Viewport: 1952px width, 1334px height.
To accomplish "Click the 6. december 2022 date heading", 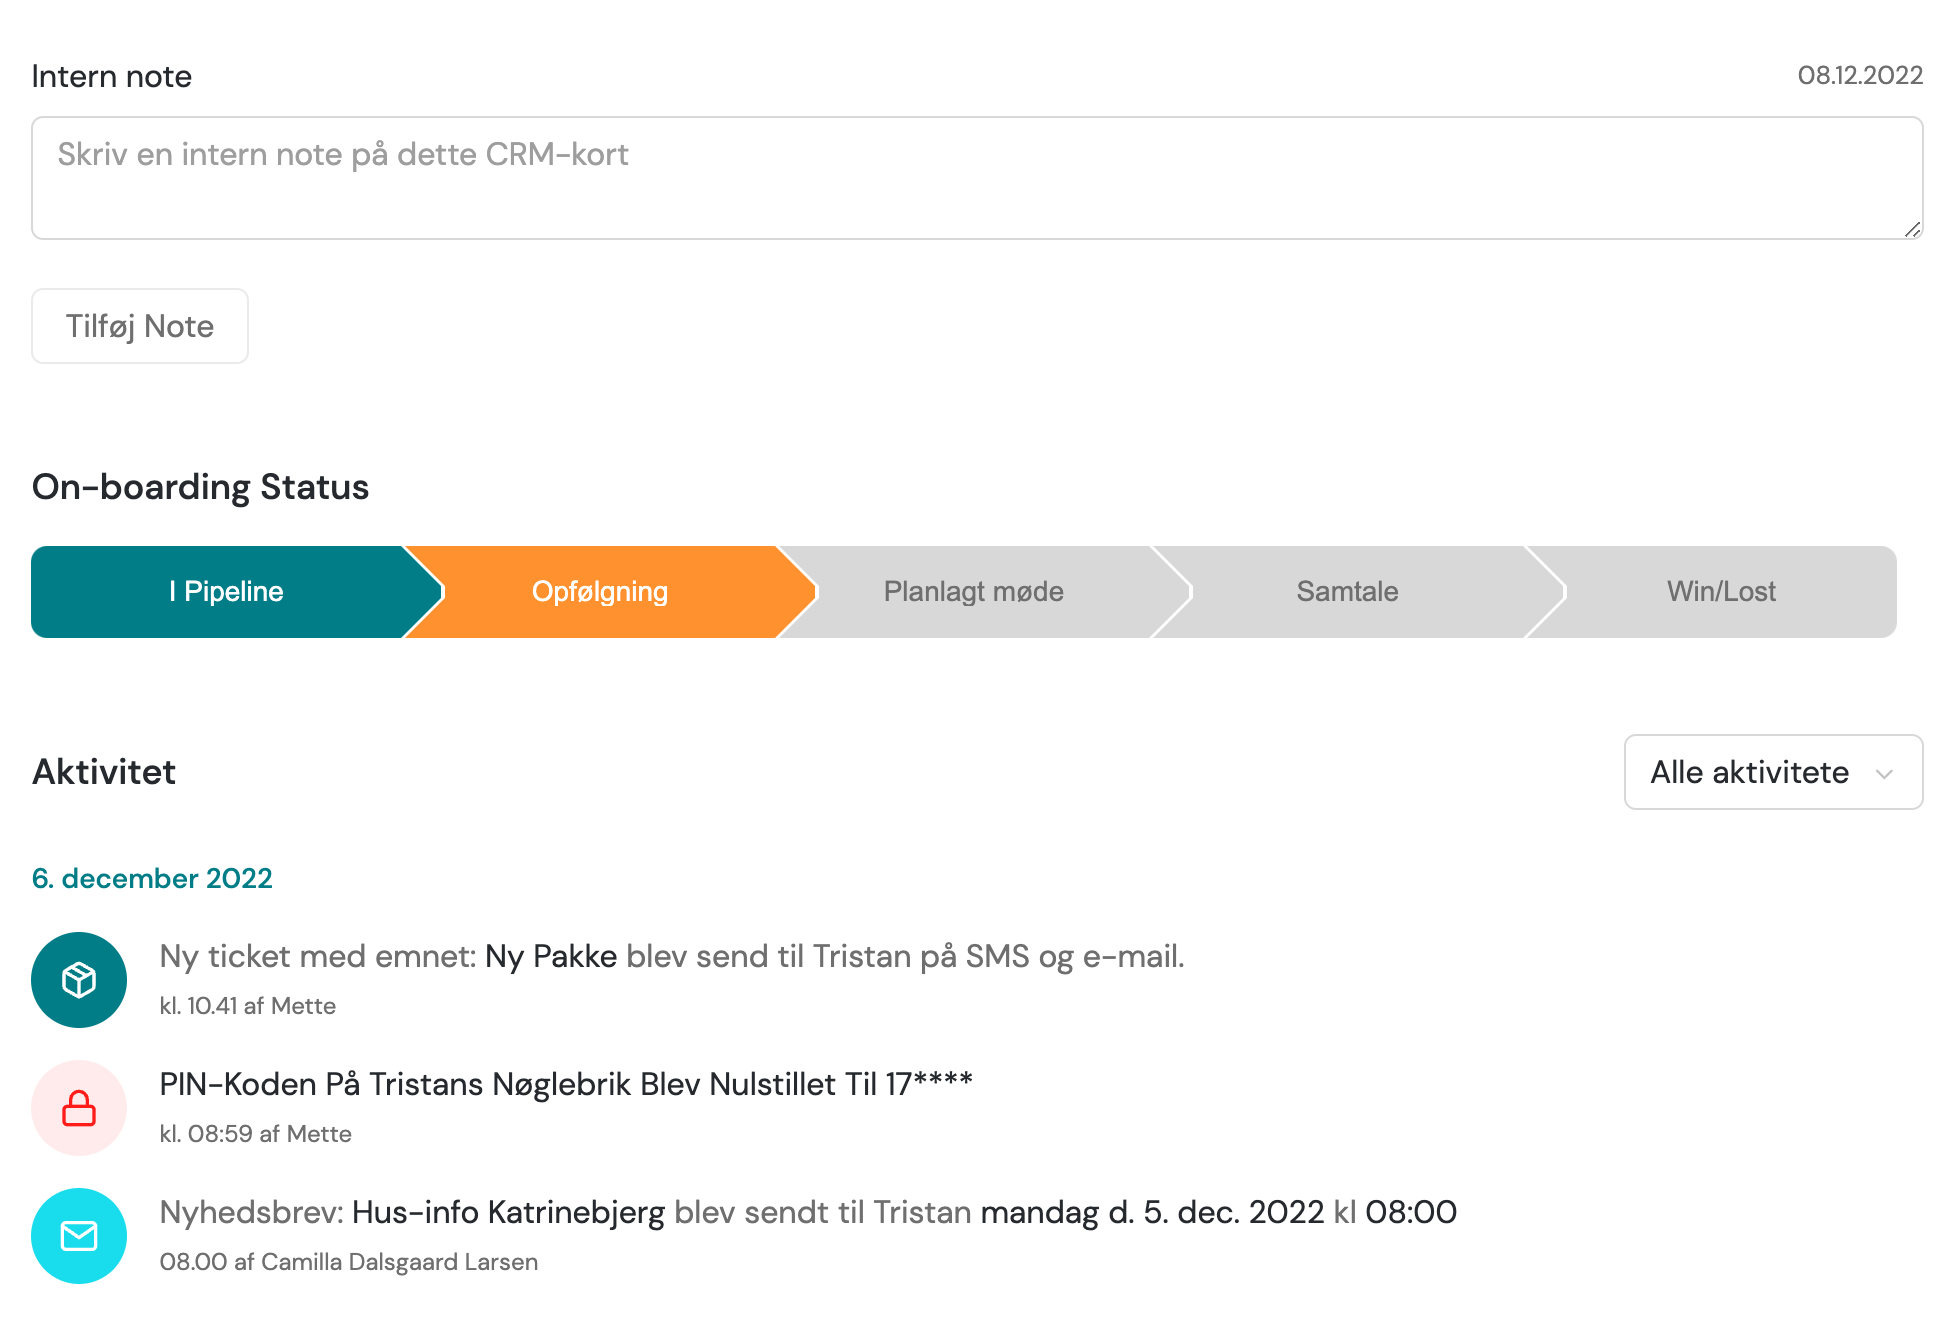I will 152,878.
